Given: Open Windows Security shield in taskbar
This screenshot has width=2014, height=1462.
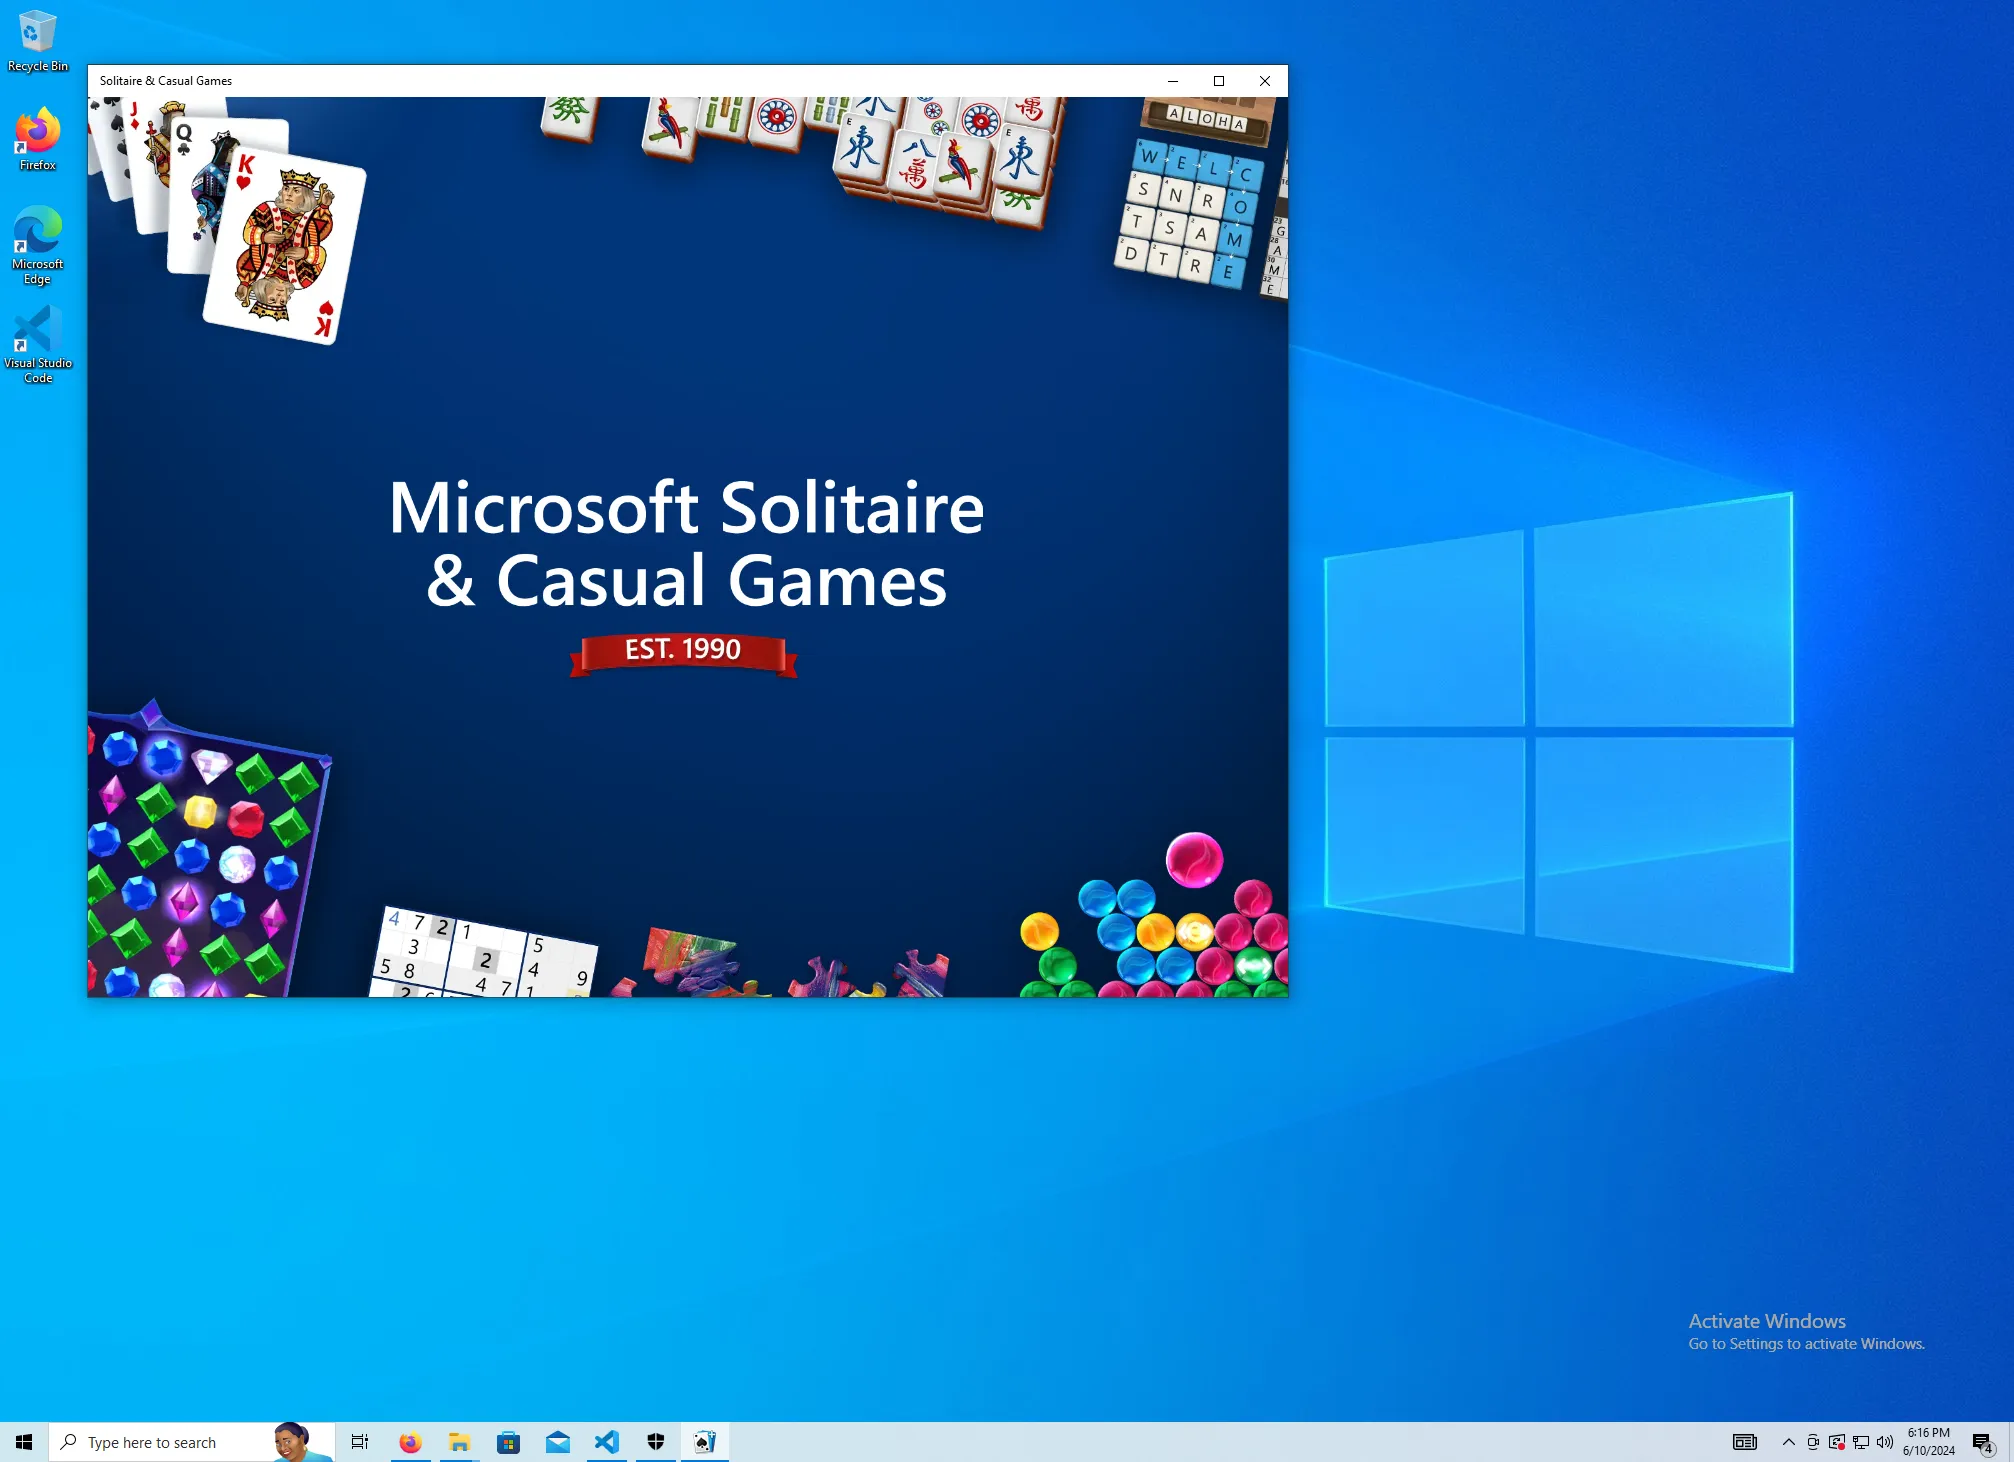Looking at the screenshot, I should coord(656,1442).
